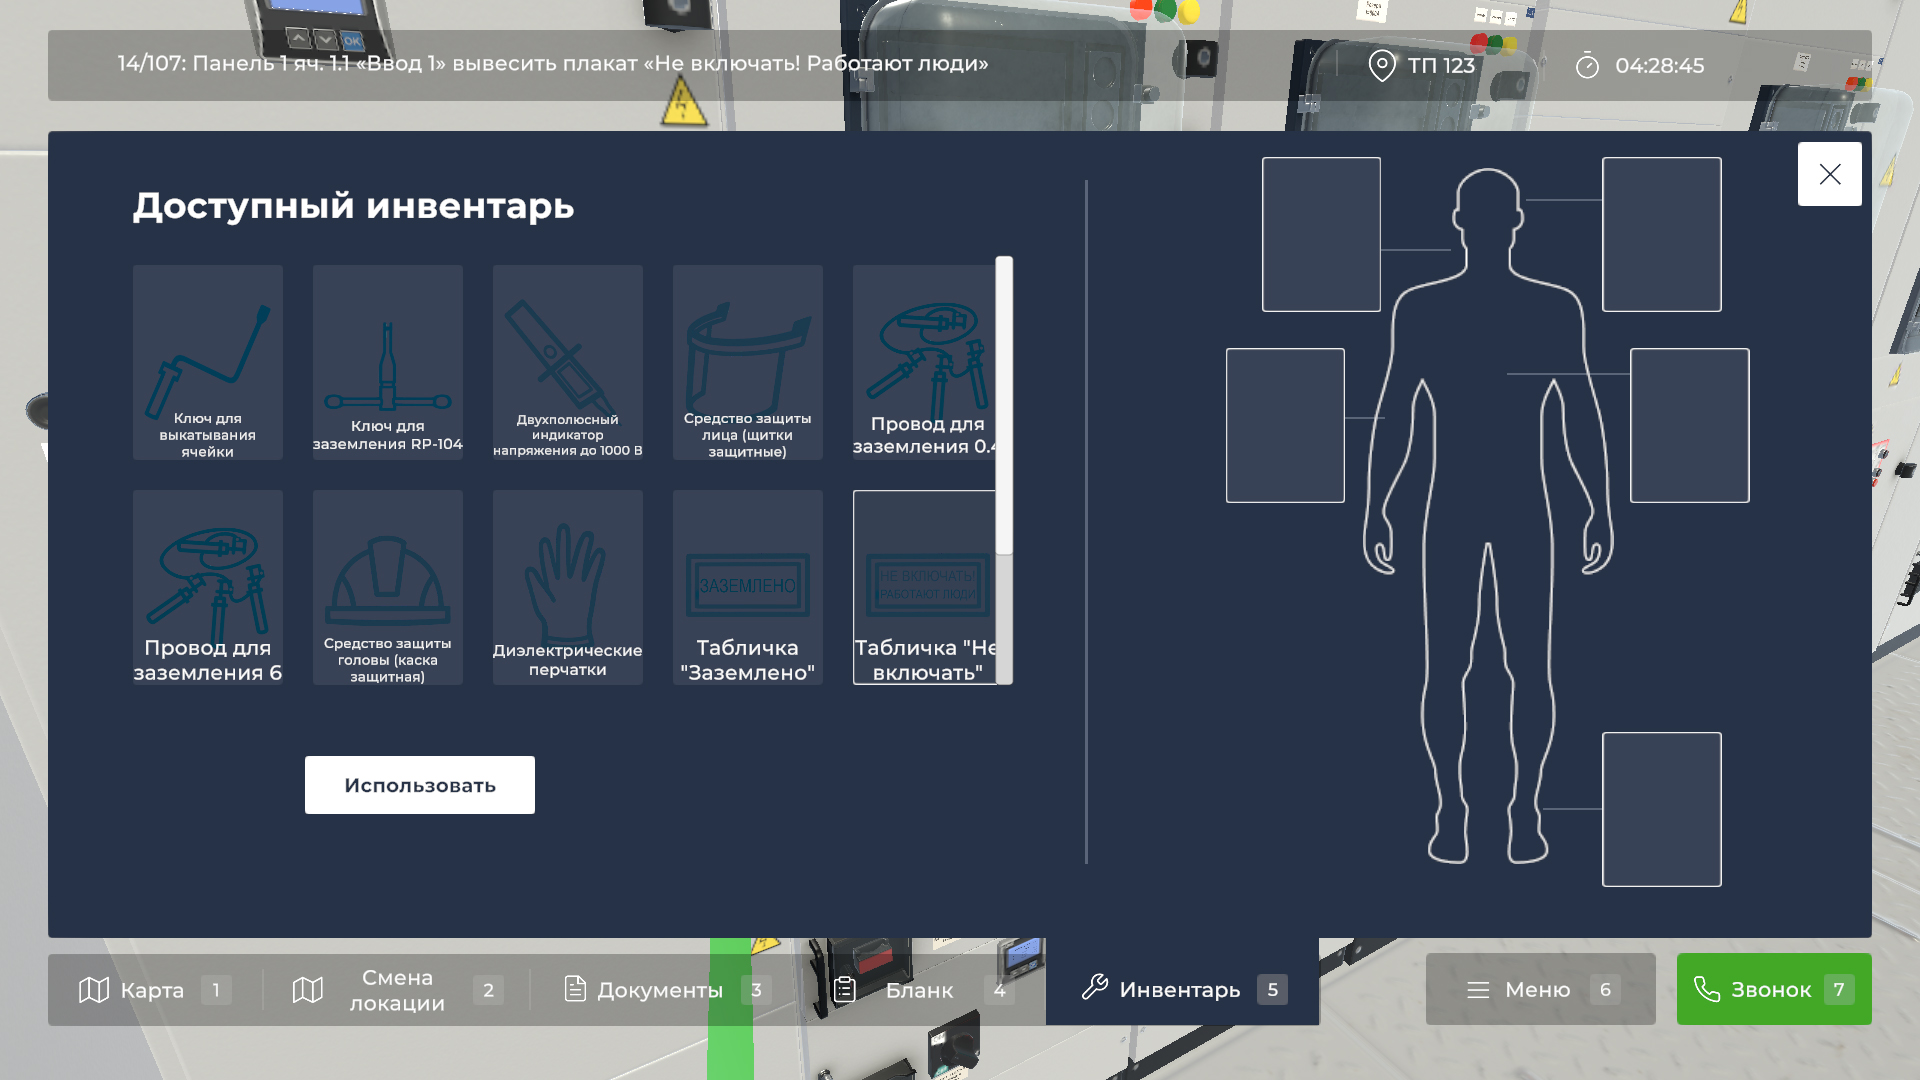Pick the RP-104 grounding key

(387, 362)
